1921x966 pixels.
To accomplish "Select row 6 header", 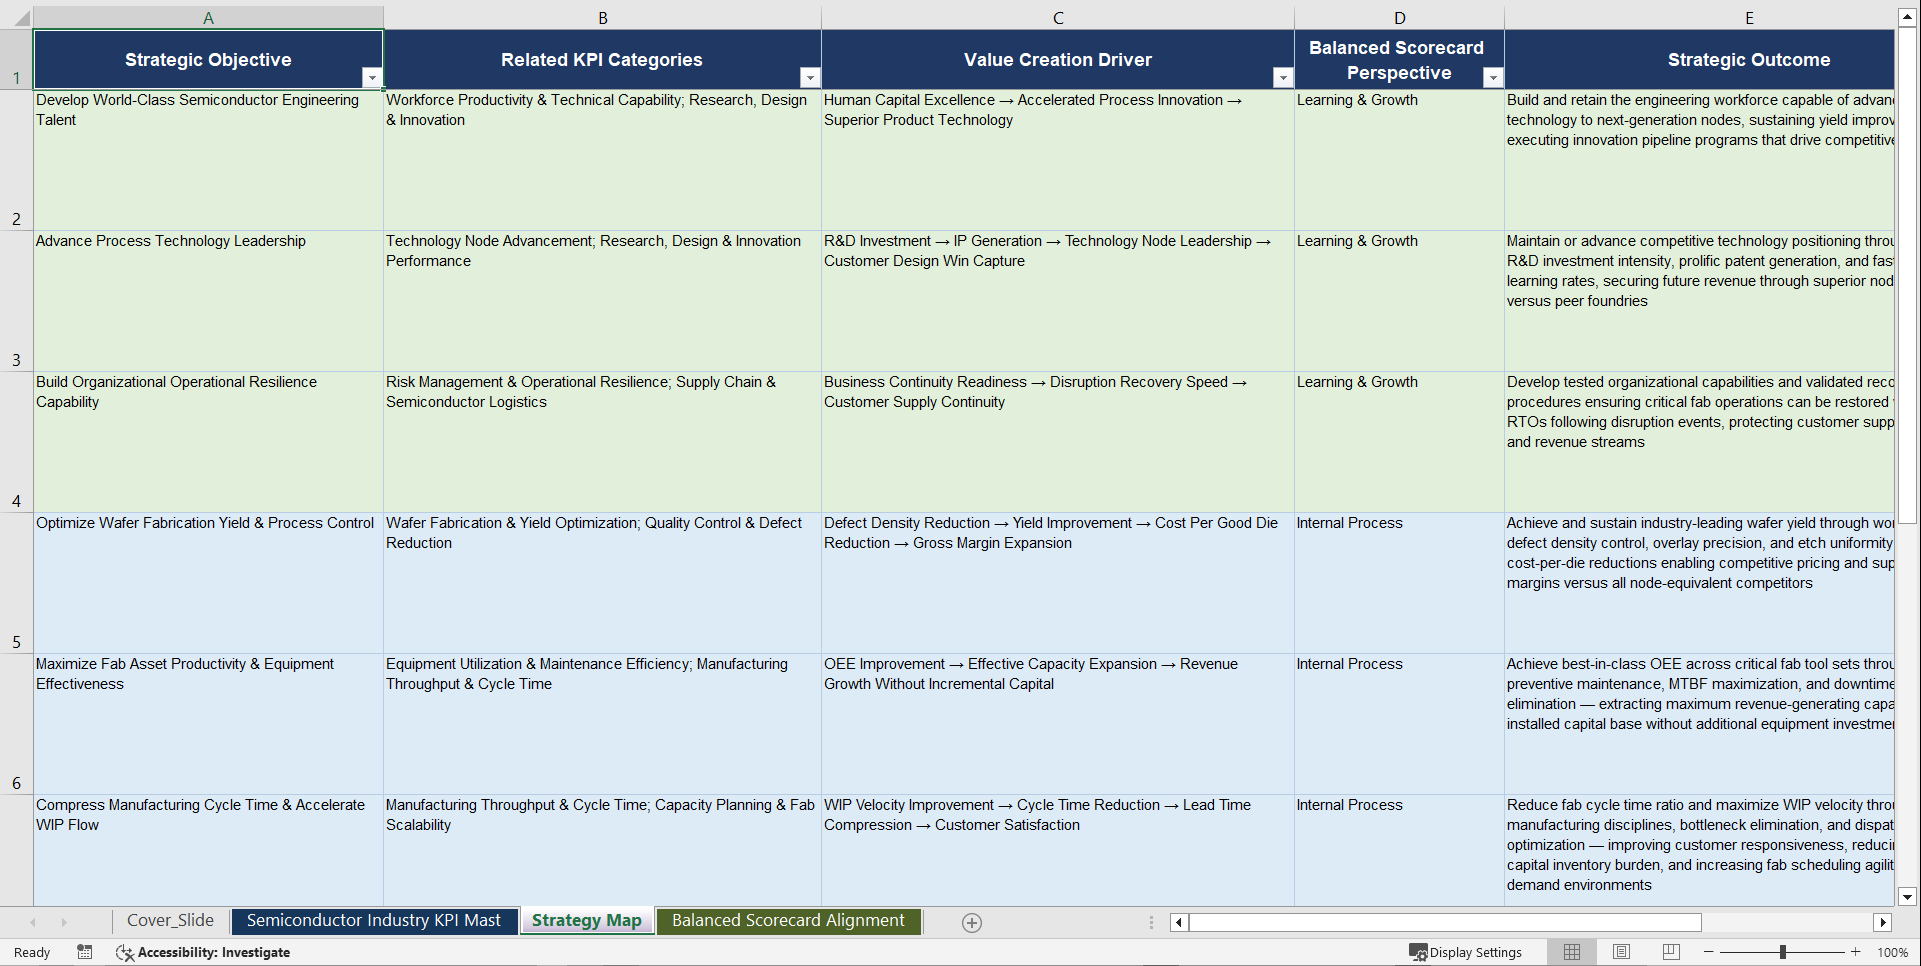I will (x=16, y=724).
